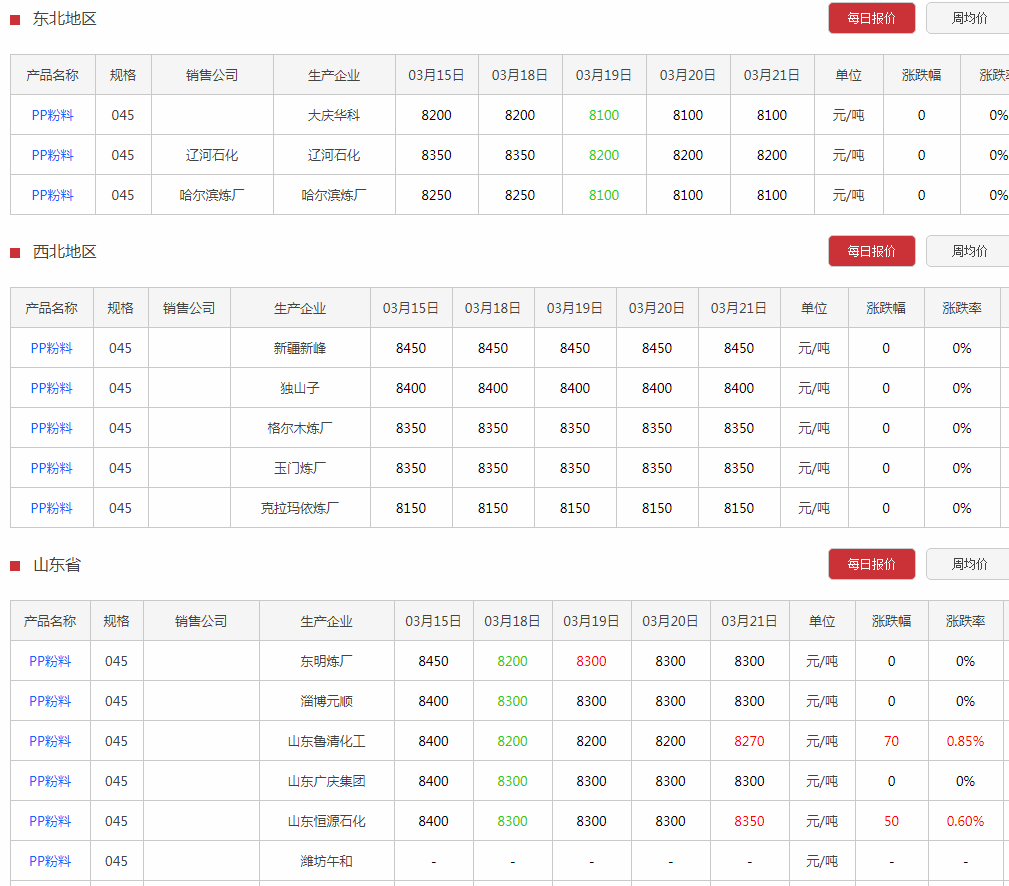
Task: Click red 8270 price in 山东鲁清化工 row
Action: (749, 741)
